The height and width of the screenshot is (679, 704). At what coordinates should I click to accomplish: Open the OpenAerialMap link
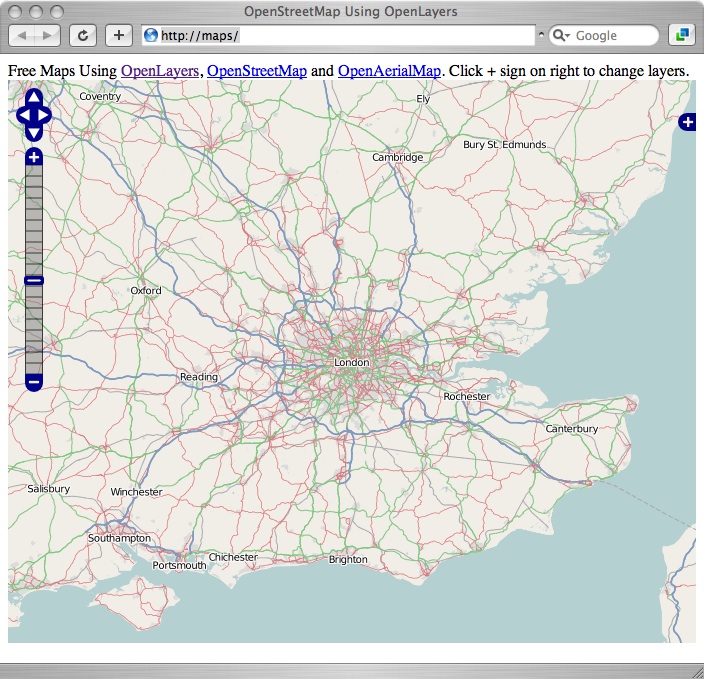click(389, 71)
